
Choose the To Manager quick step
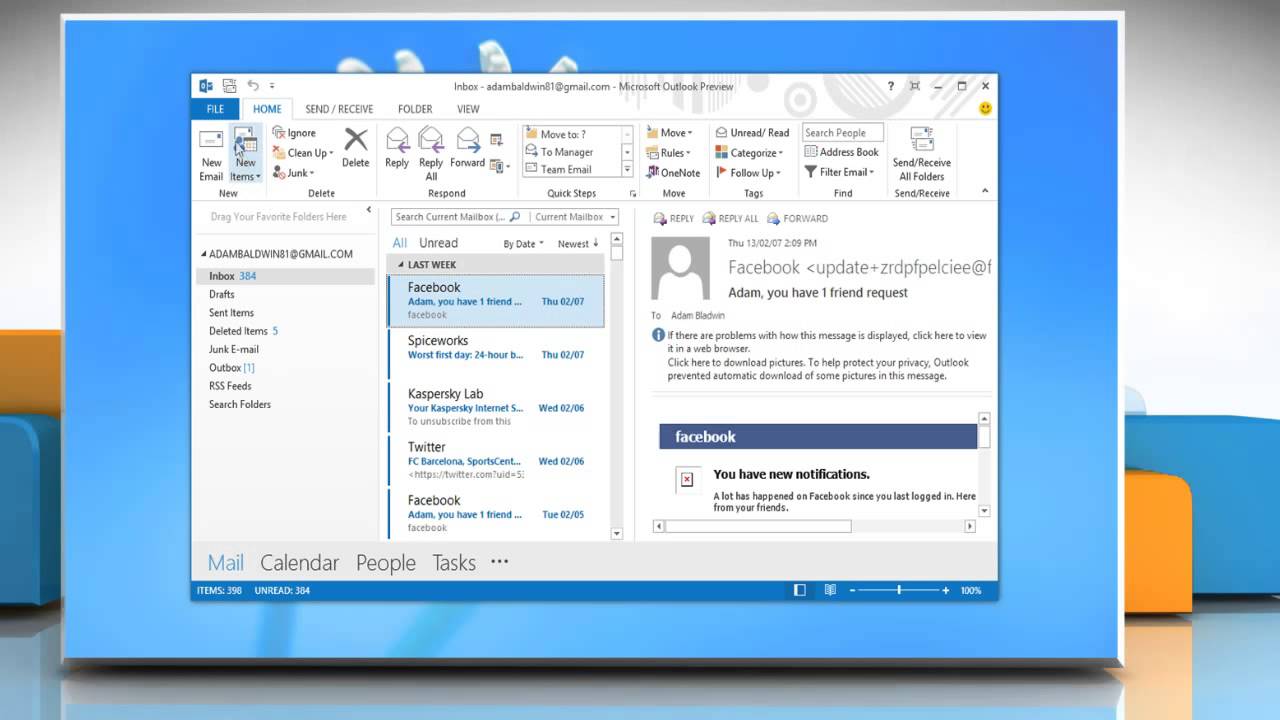pyautogui.click(x=571, y=152)
